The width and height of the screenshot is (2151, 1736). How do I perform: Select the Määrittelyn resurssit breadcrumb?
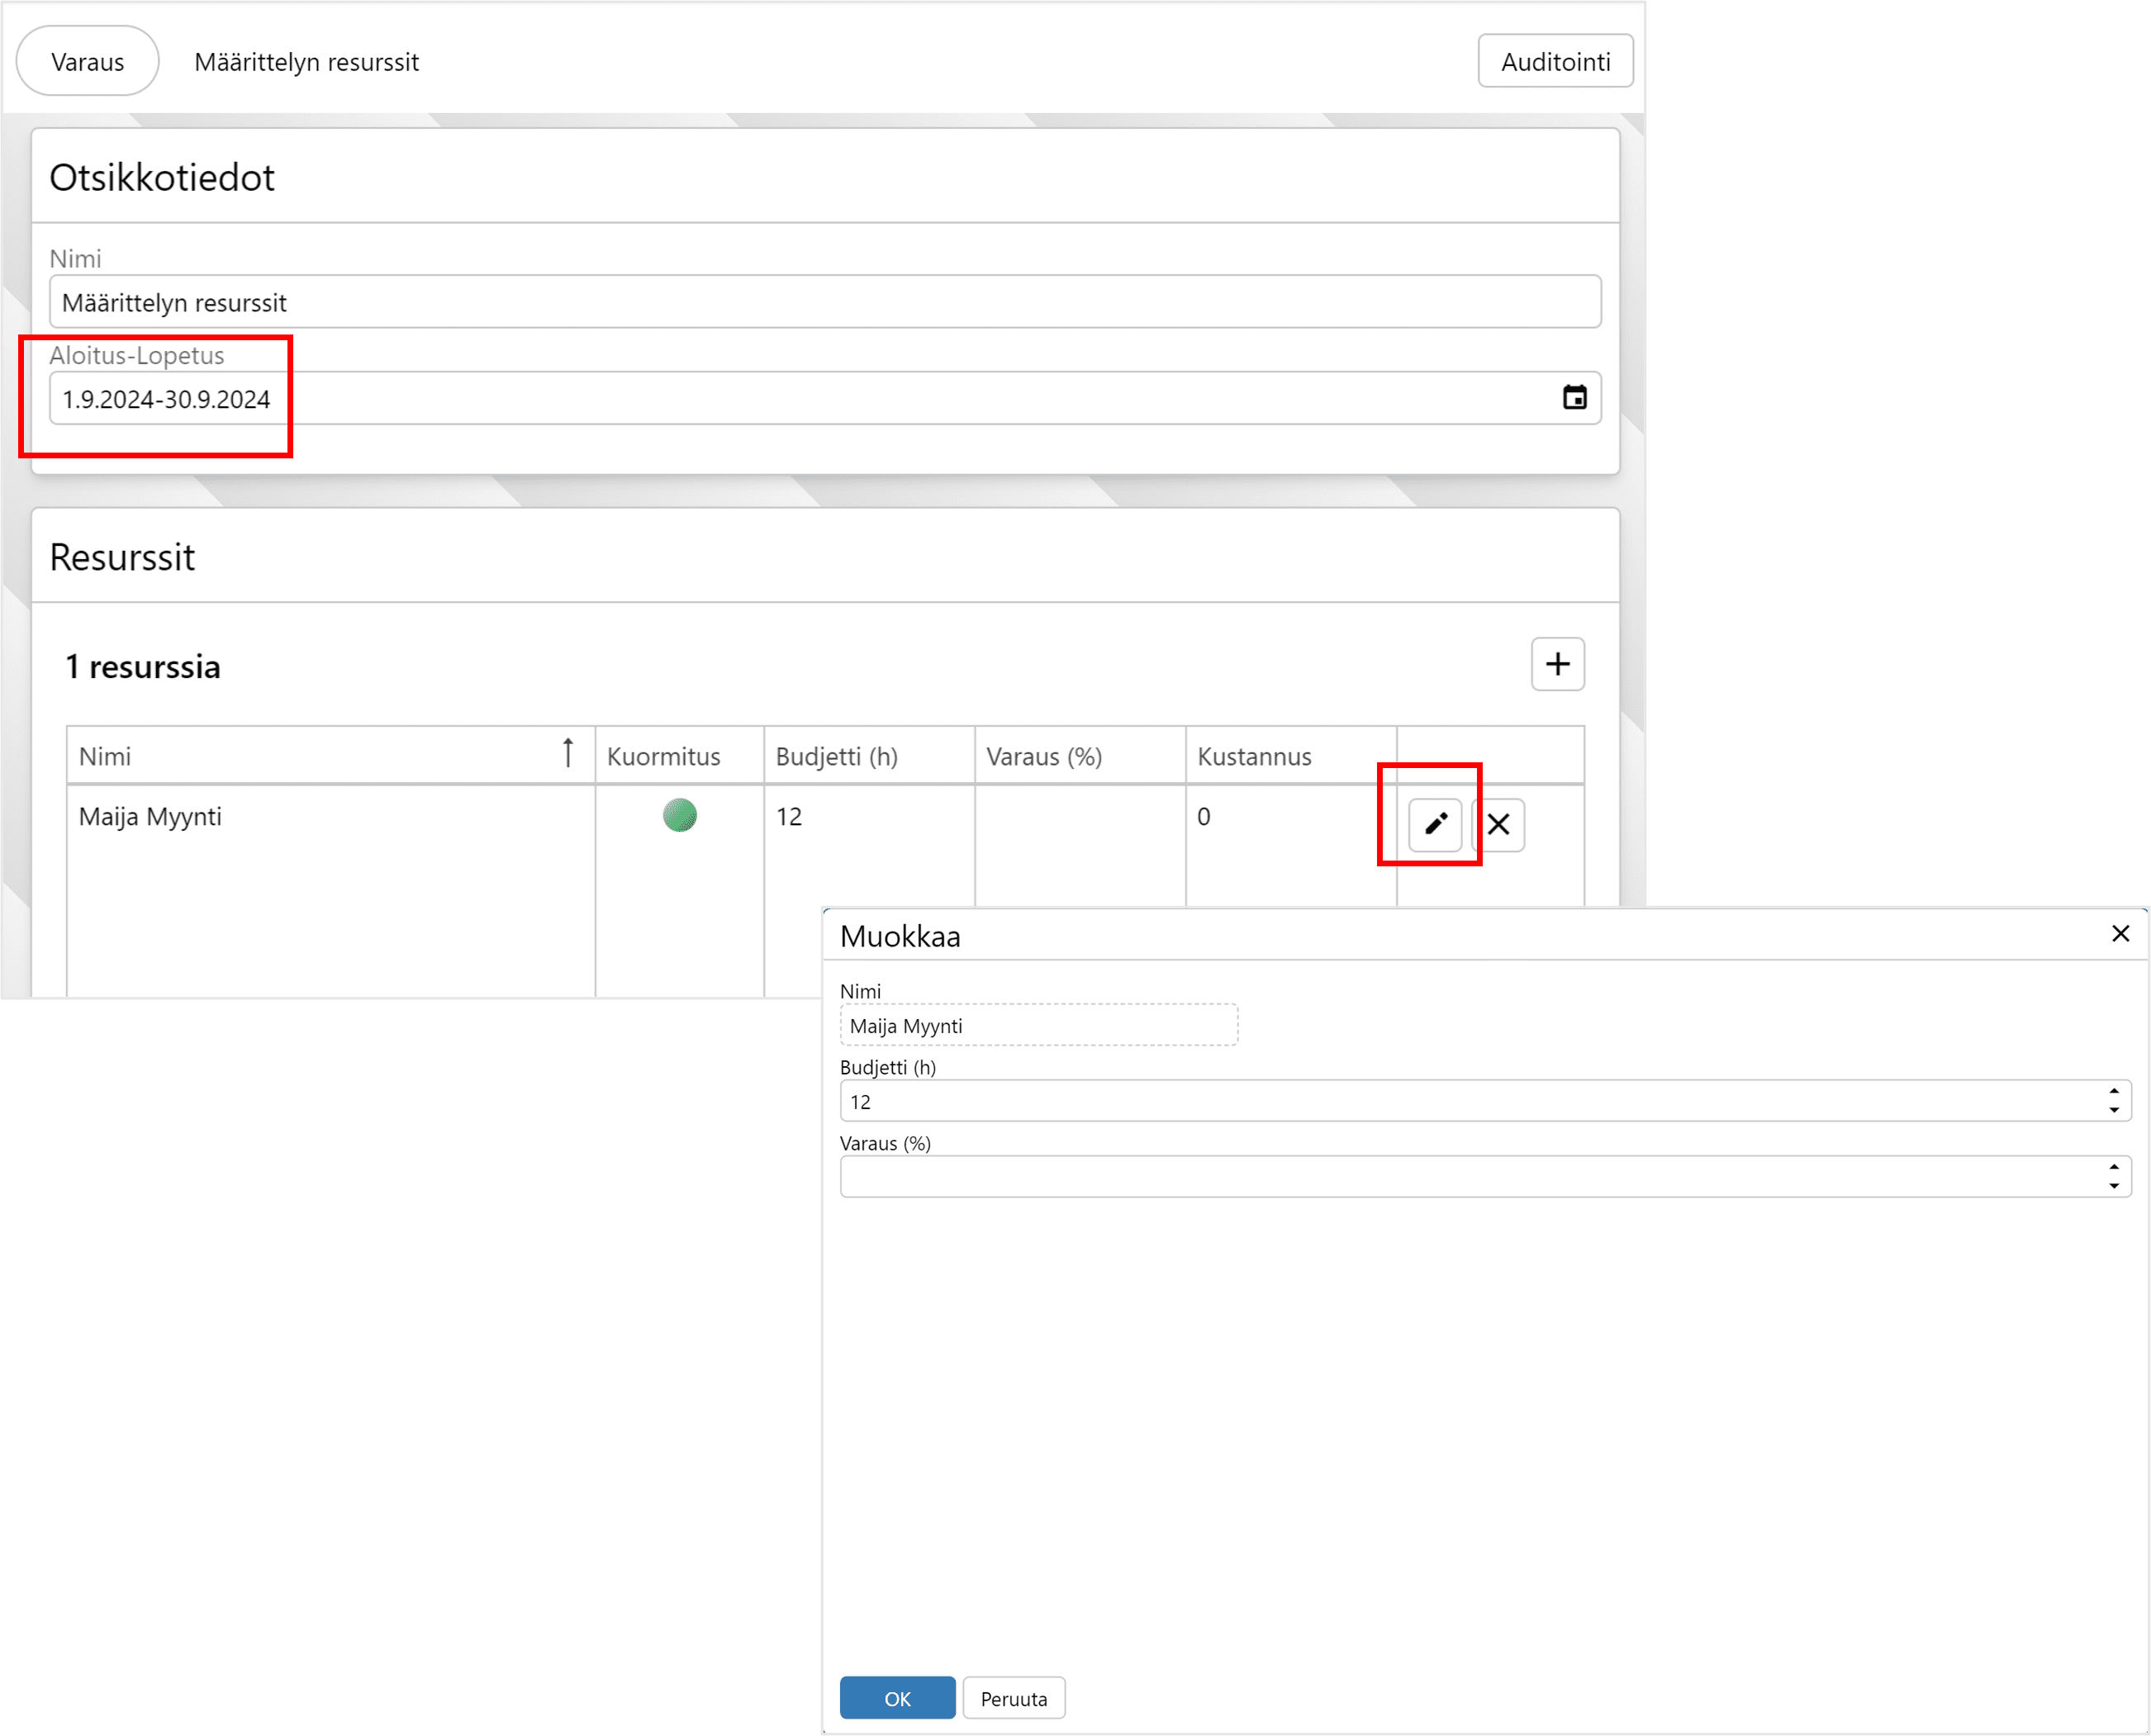pos(306,62)
